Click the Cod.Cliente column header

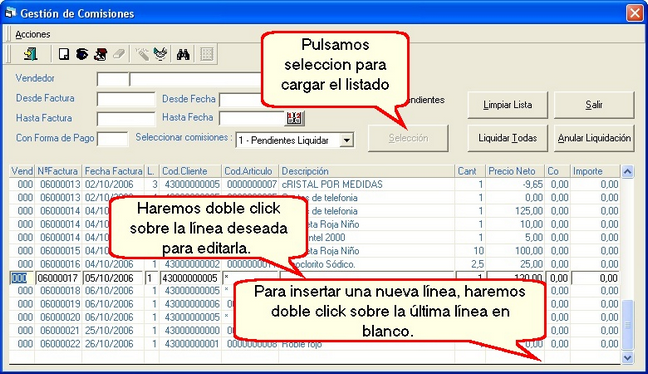click(x=191, y=171)
